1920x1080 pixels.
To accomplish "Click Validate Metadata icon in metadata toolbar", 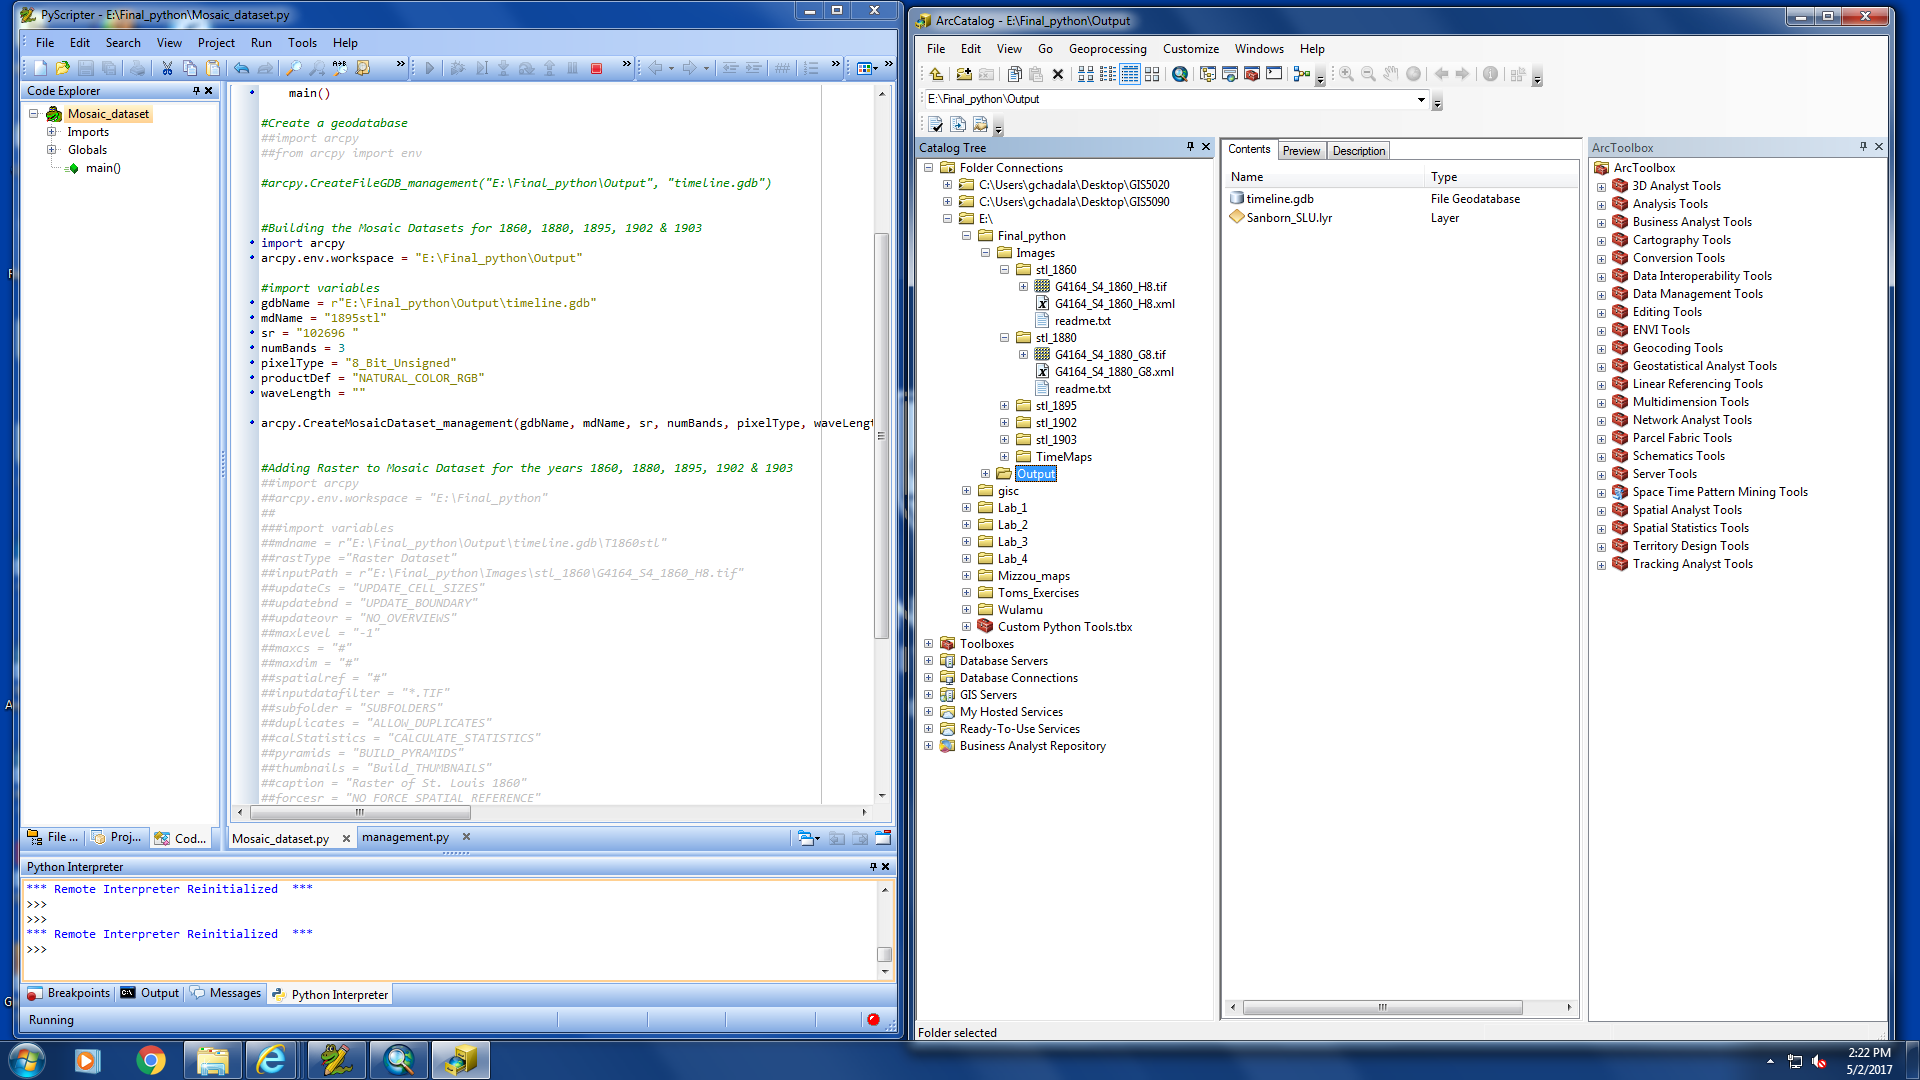I will [x=936, y=125].
